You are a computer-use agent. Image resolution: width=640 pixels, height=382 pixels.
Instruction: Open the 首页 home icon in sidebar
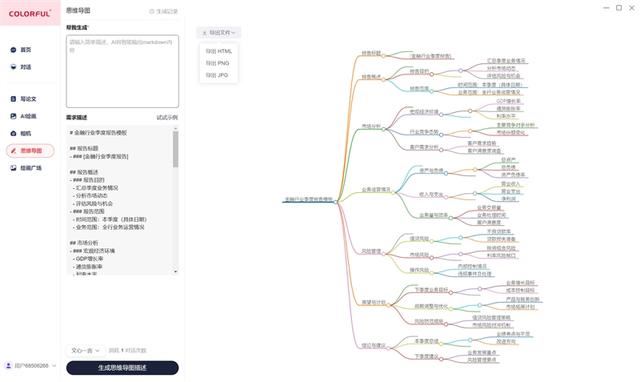(x=13, y=50)
